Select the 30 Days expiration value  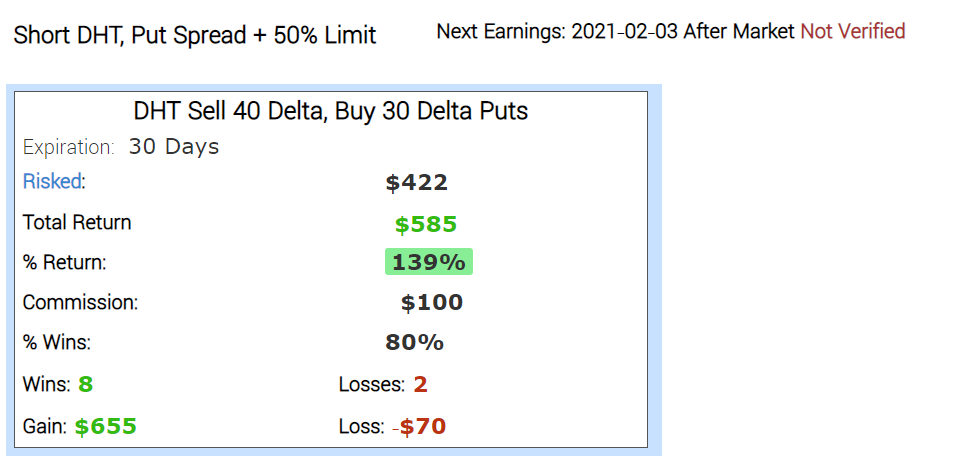click(174, 147)
